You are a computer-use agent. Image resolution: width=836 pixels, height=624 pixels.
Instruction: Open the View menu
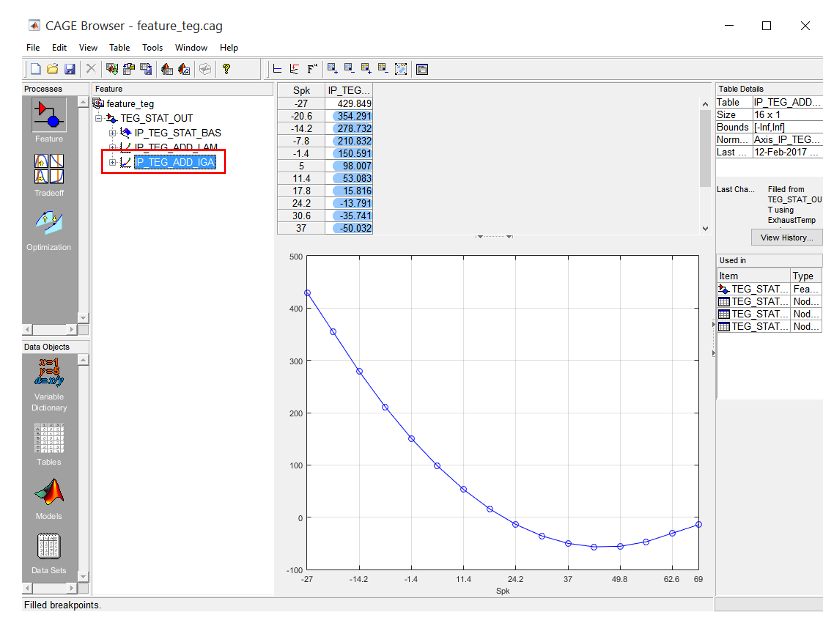click(x=88, y=47)
